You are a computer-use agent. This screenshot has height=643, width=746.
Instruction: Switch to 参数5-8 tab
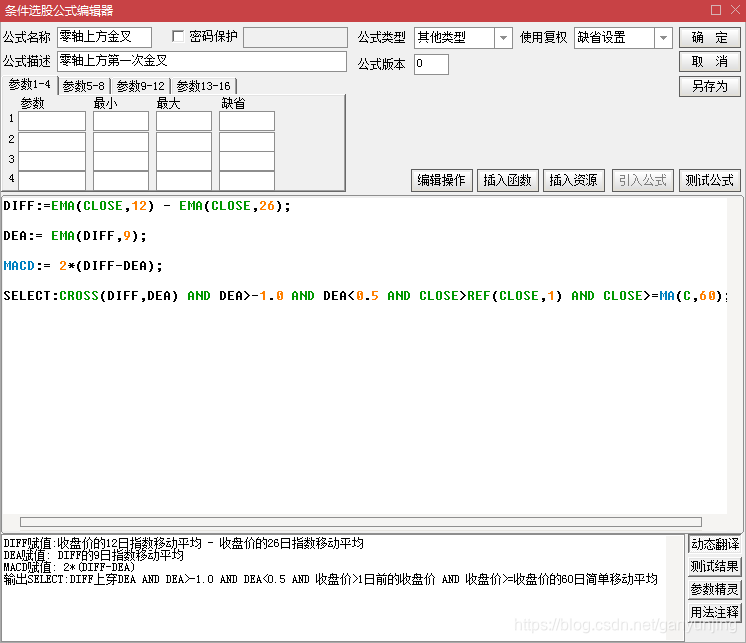tap(84, 86)
